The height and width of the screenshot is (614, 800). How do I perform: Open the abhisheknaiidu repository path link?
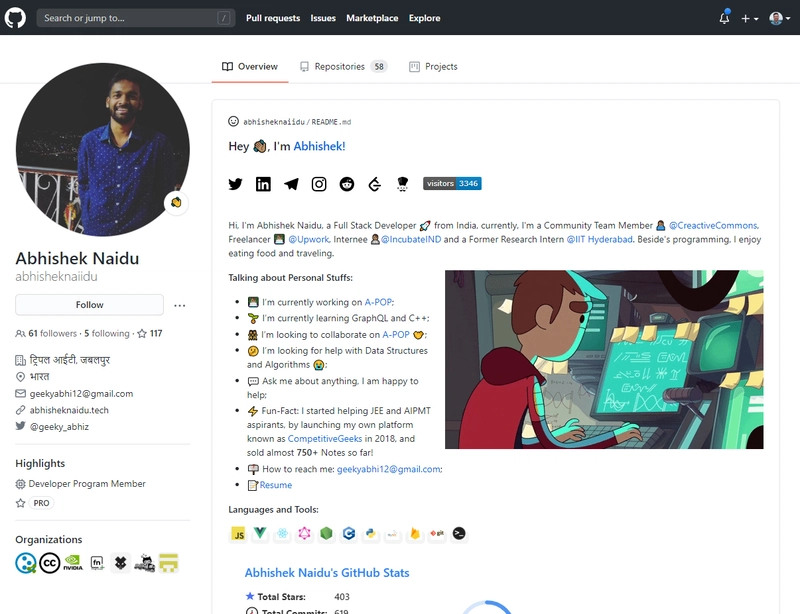click(x=273, y=122)
